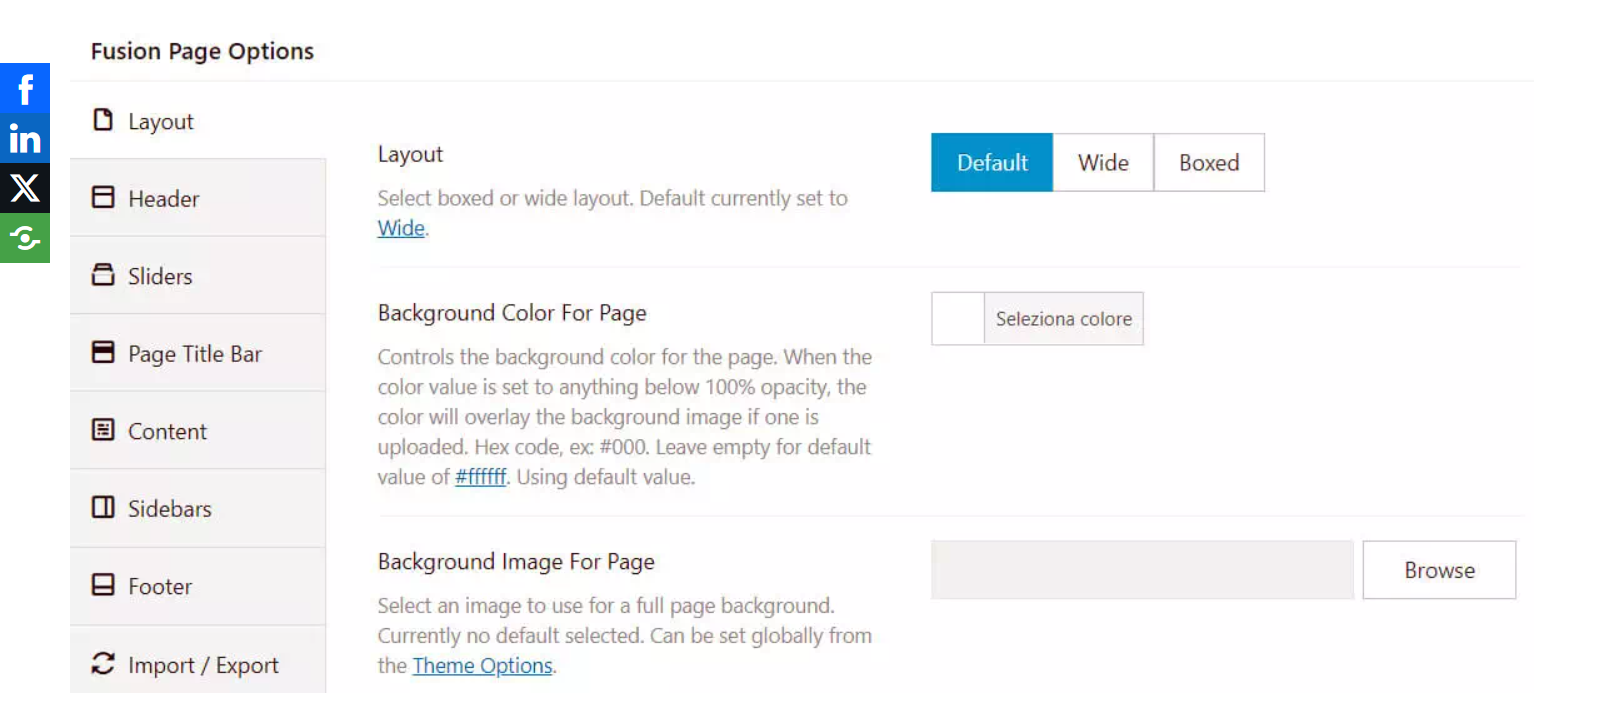Select the Content tab
The height and width of the screenshot is (704, 1623).
(x=198, y=430)
